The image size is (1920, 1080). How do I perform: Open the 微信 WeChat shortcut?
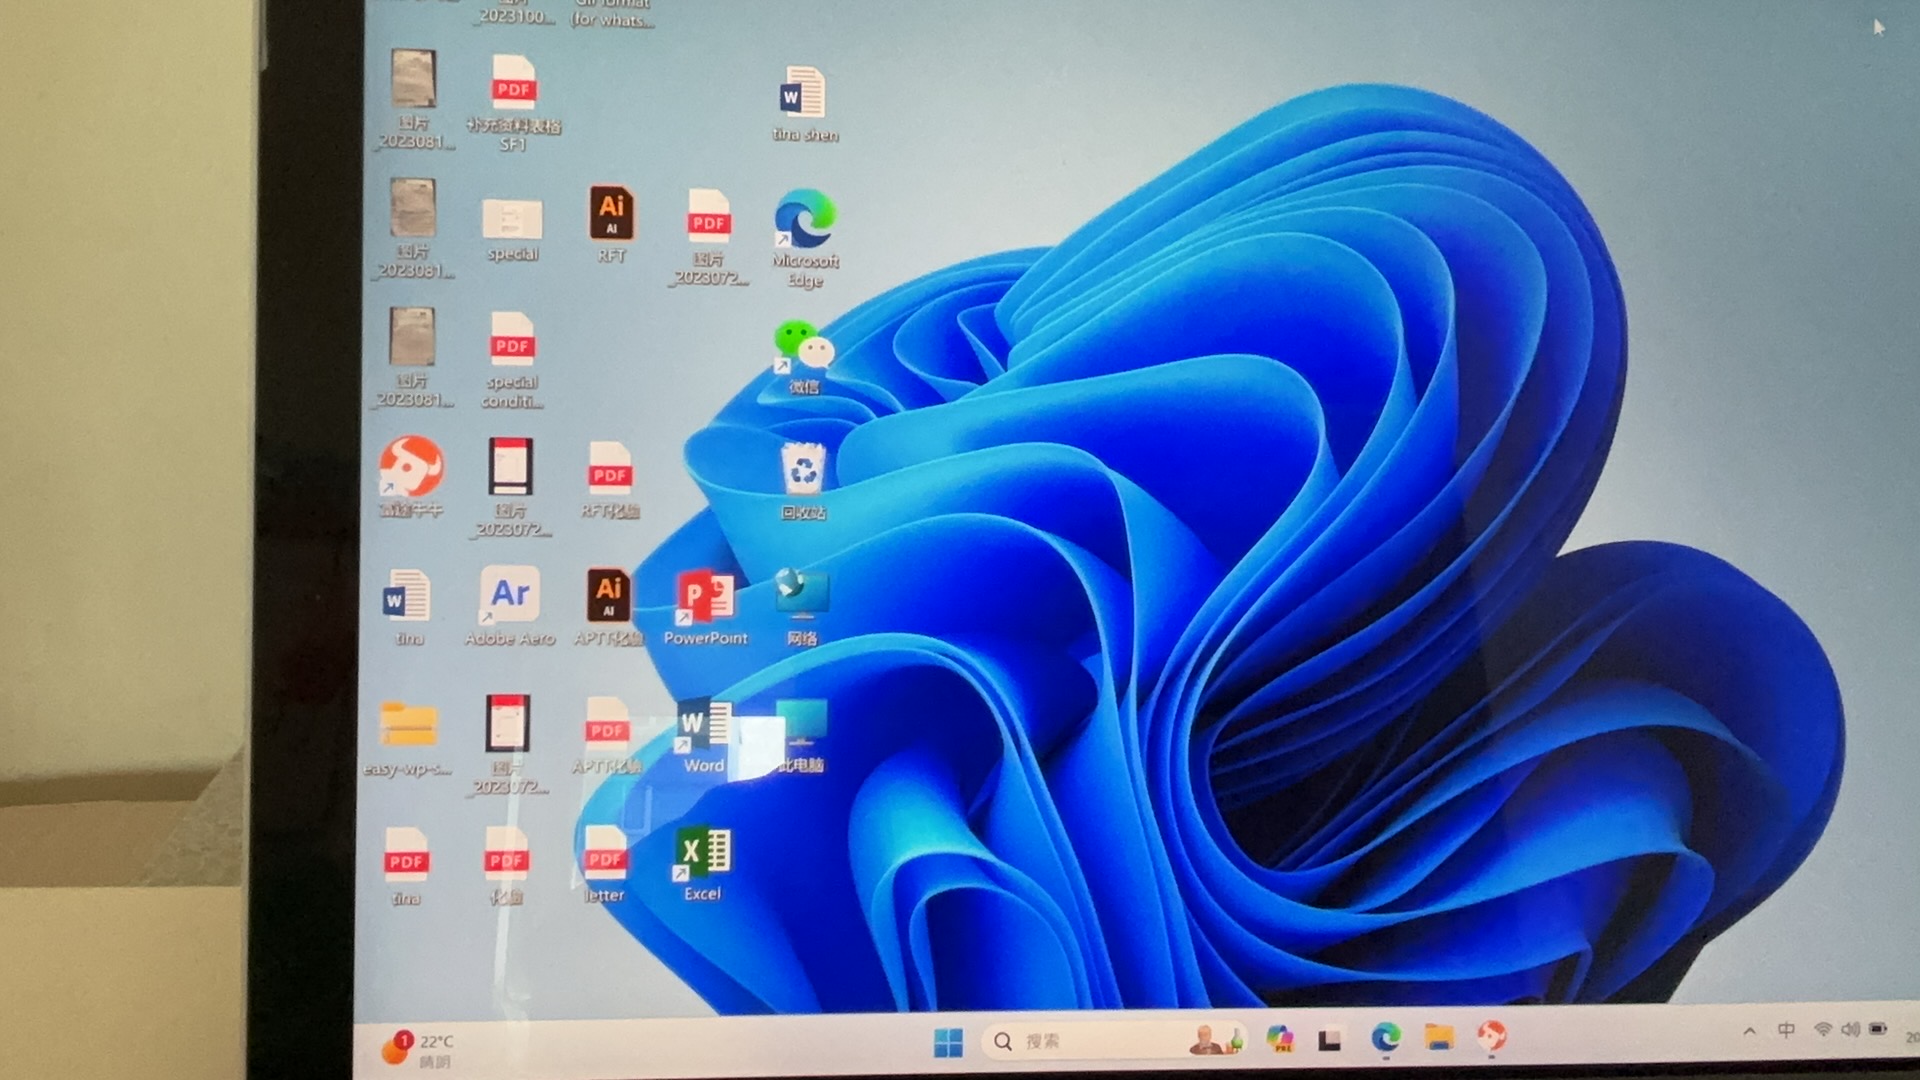804,357
